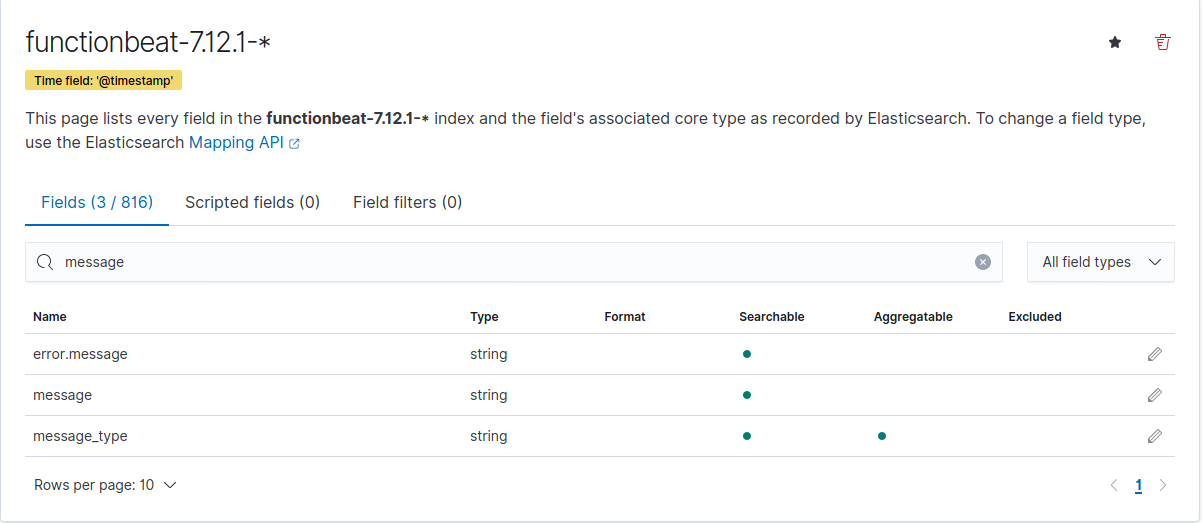Select the Fields tab
1202x523 pixels.
[96, 202]
